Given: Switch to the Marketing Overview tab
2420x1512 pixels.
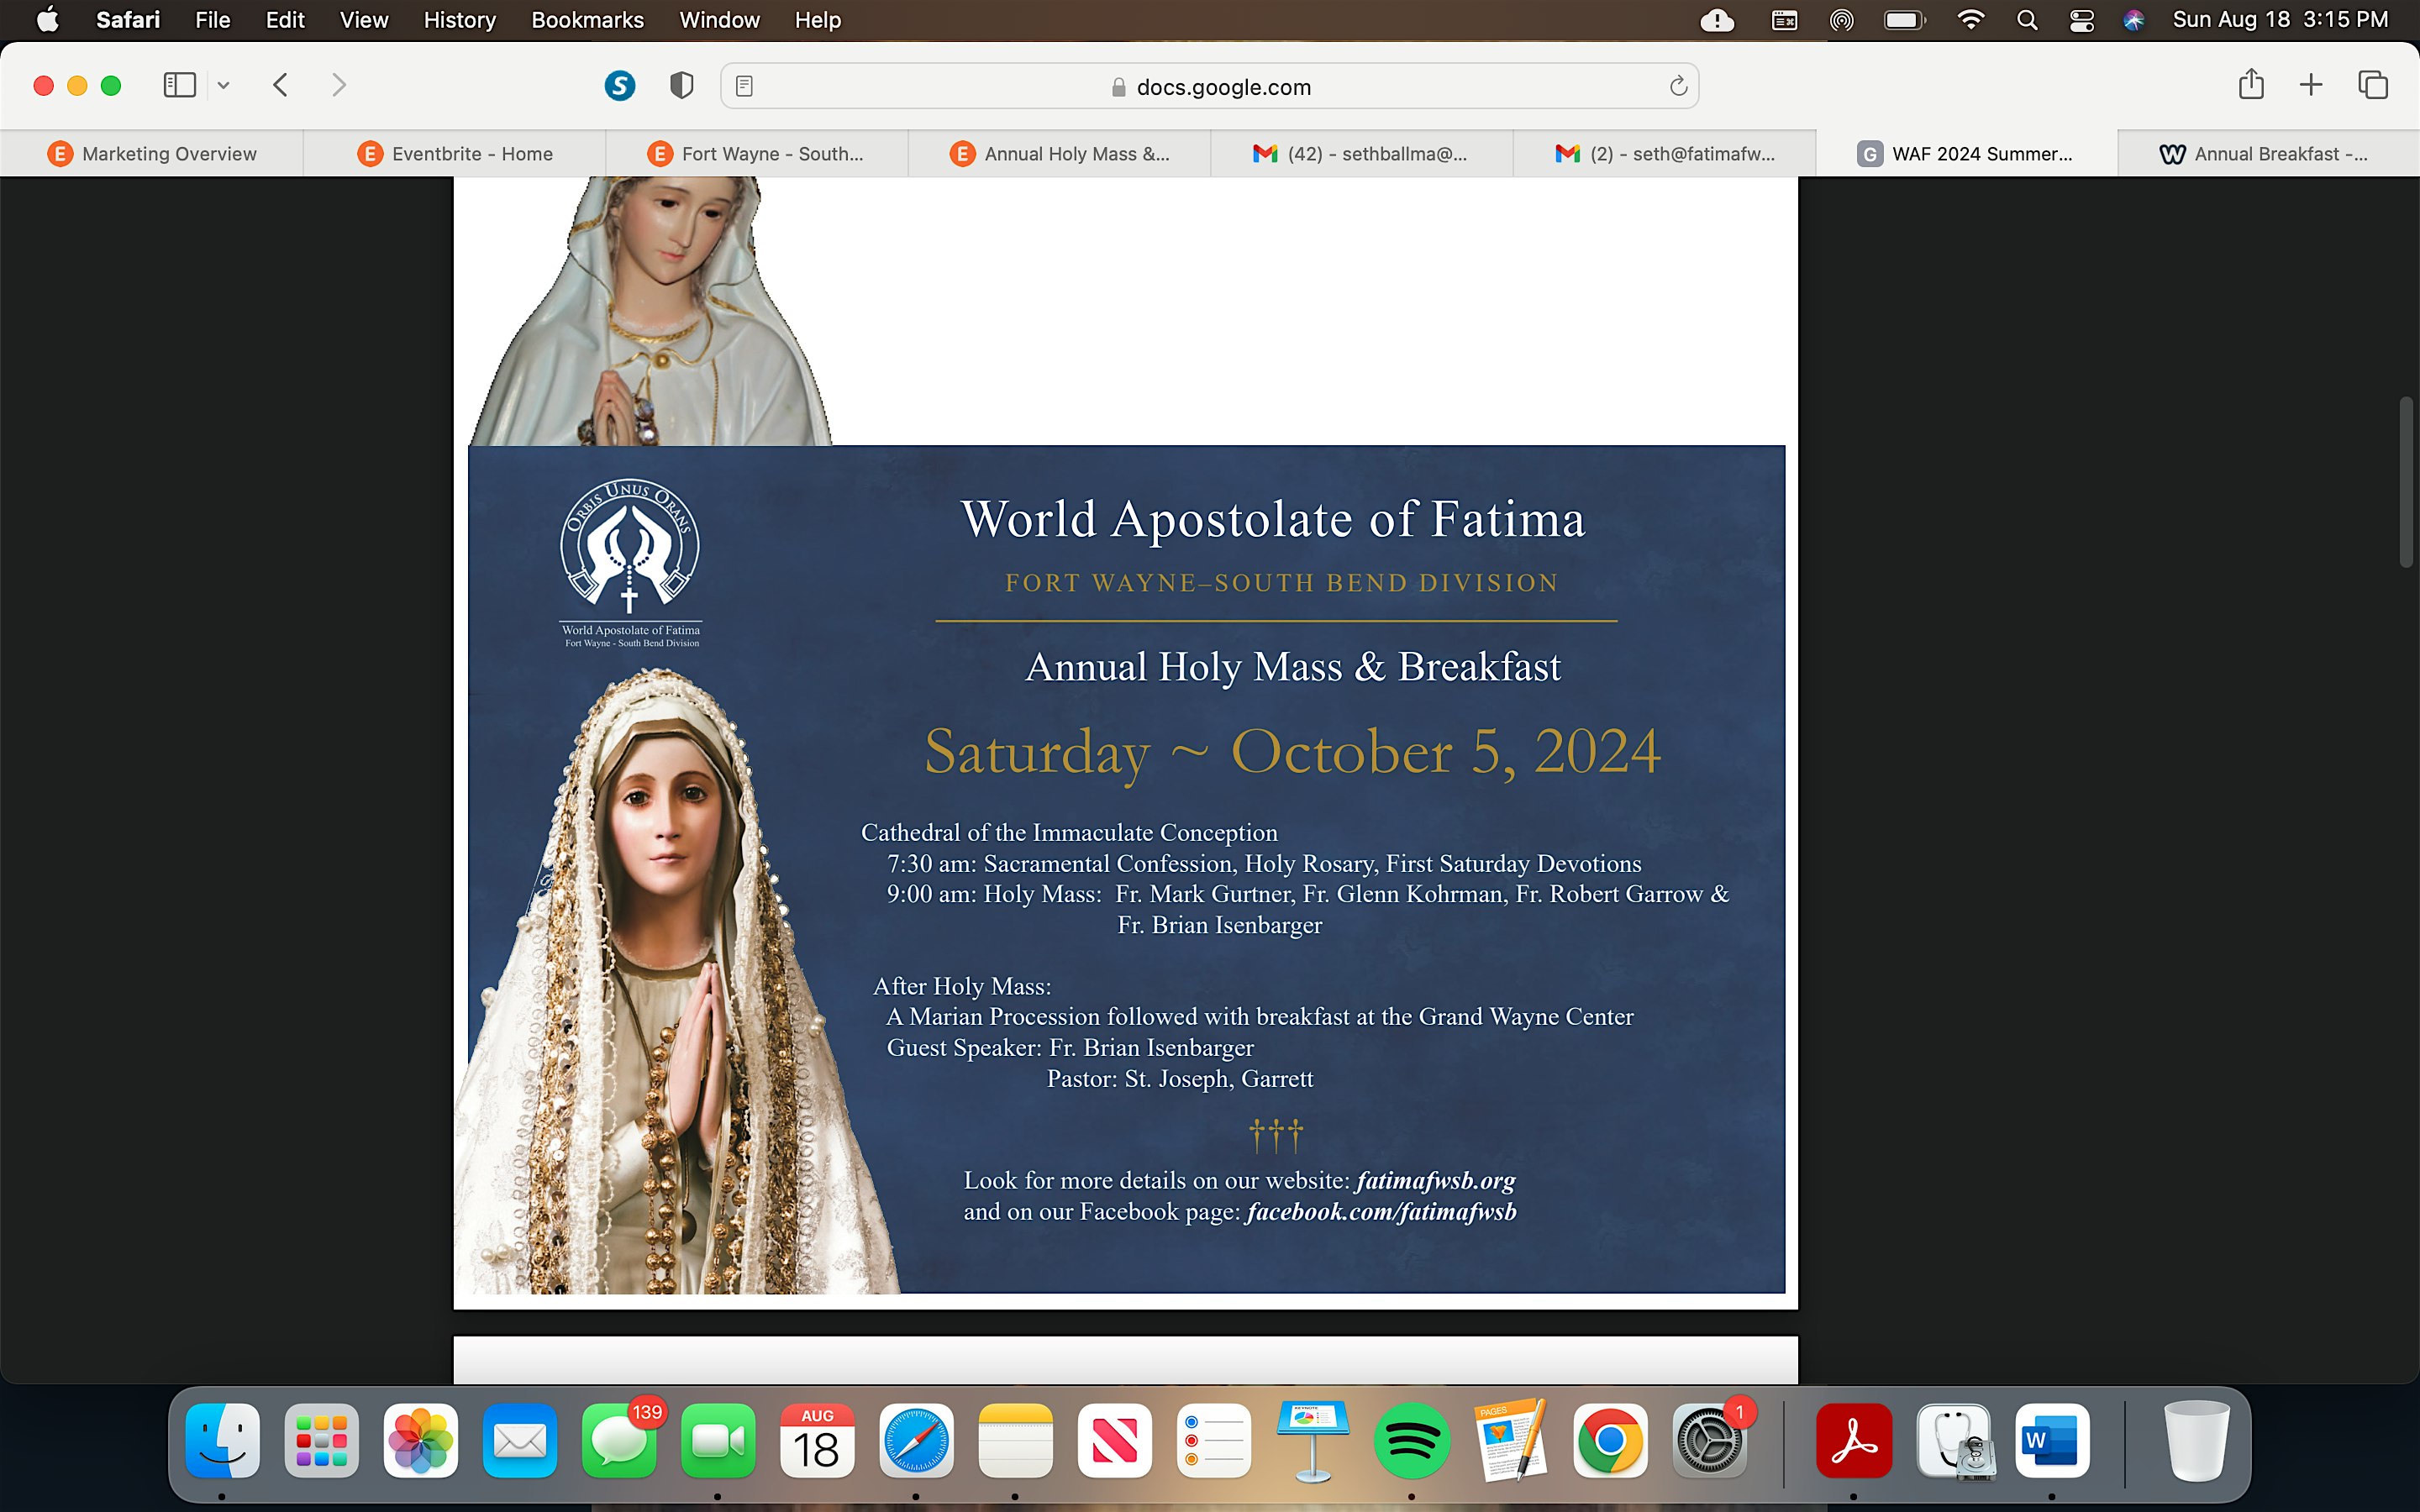Looking at the screenshot, I should [x=152, y=154].
